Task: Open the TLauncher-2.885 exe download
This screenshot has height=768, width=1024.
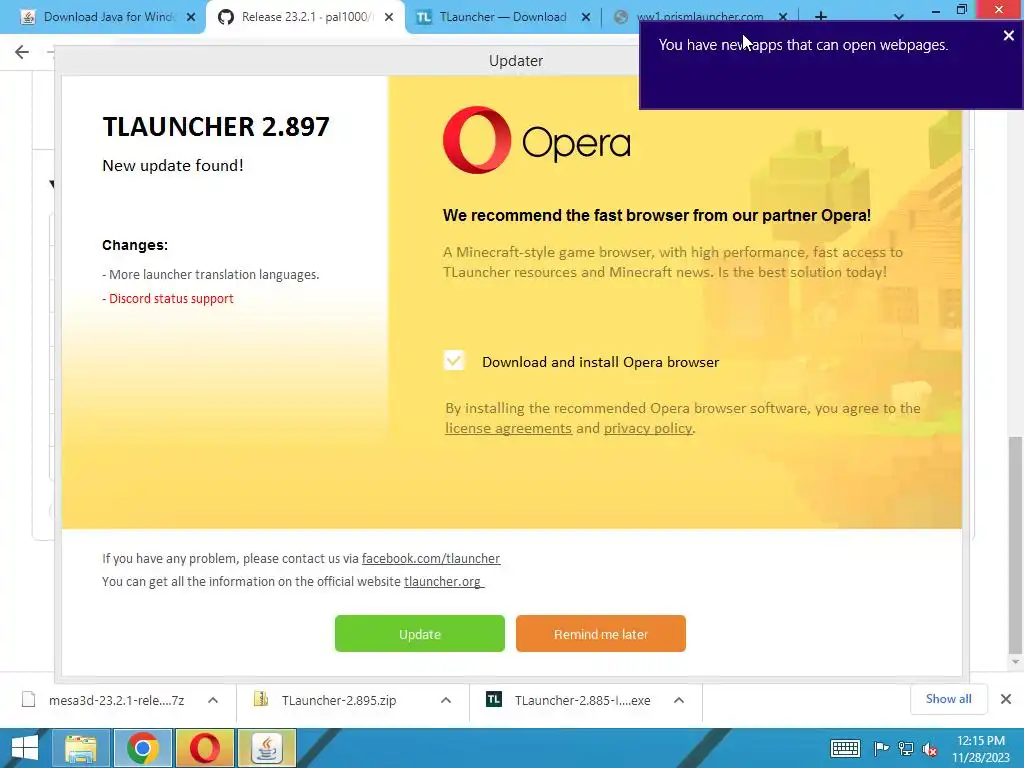Action: pos(581,700)
